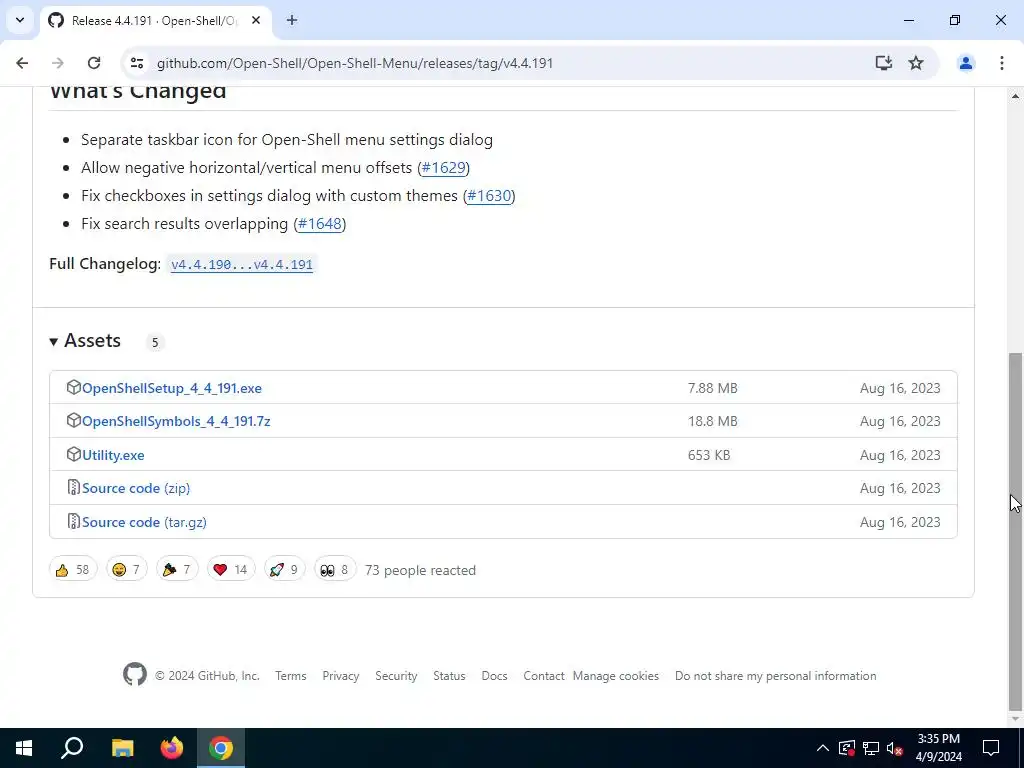Open Windows taskbar search
The height and width of the screenshot is (768, 1024).
pyautogui.click(x=72, y=748)
